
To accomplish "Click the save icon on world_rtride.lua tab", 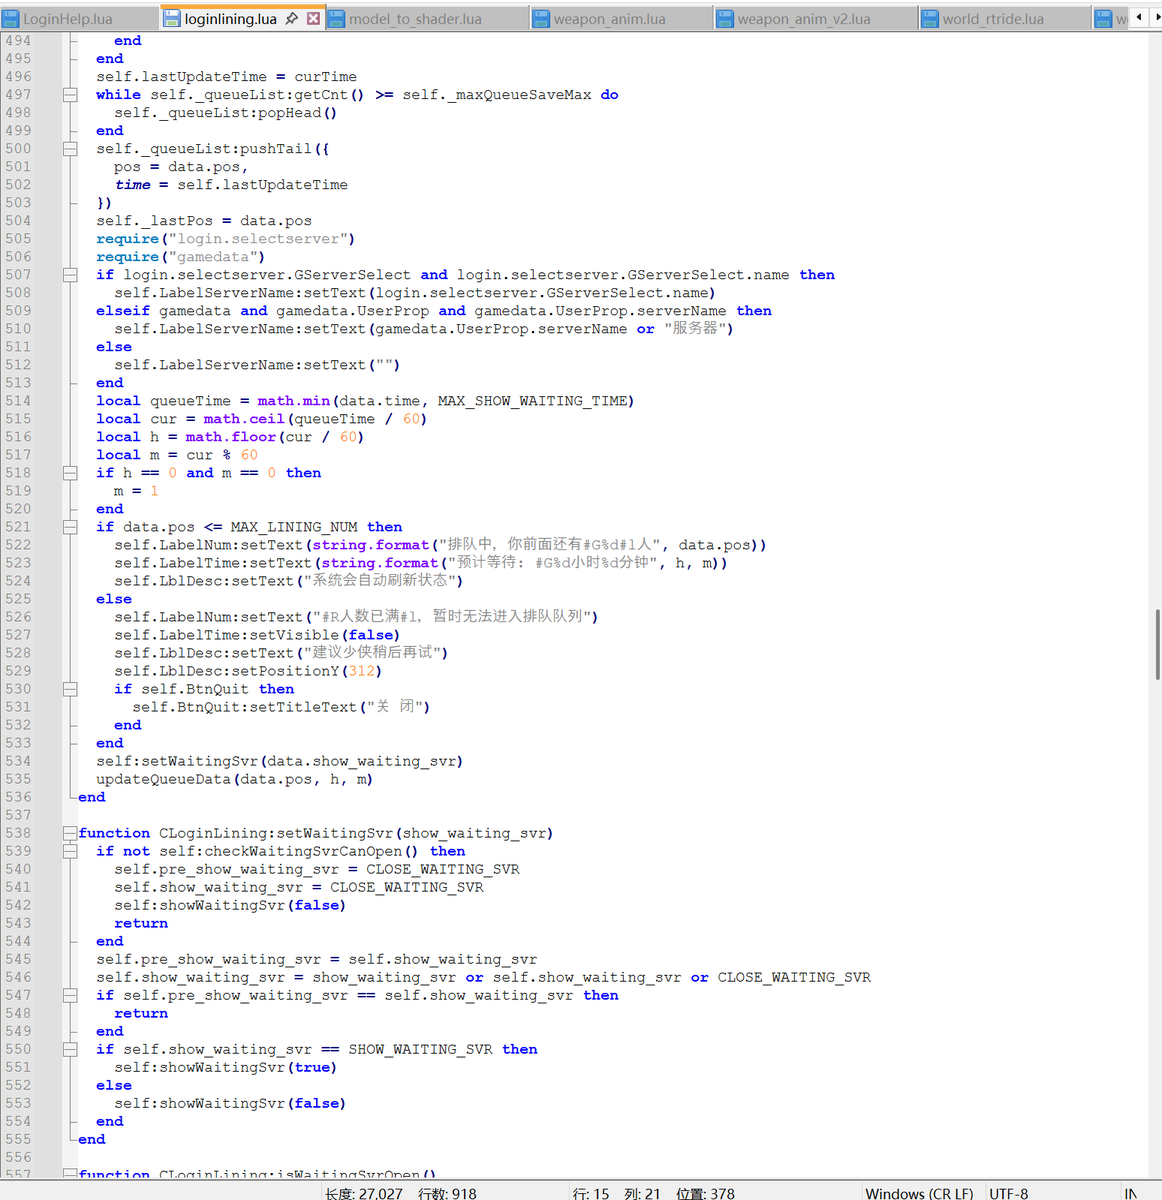I will coord(930,19).
